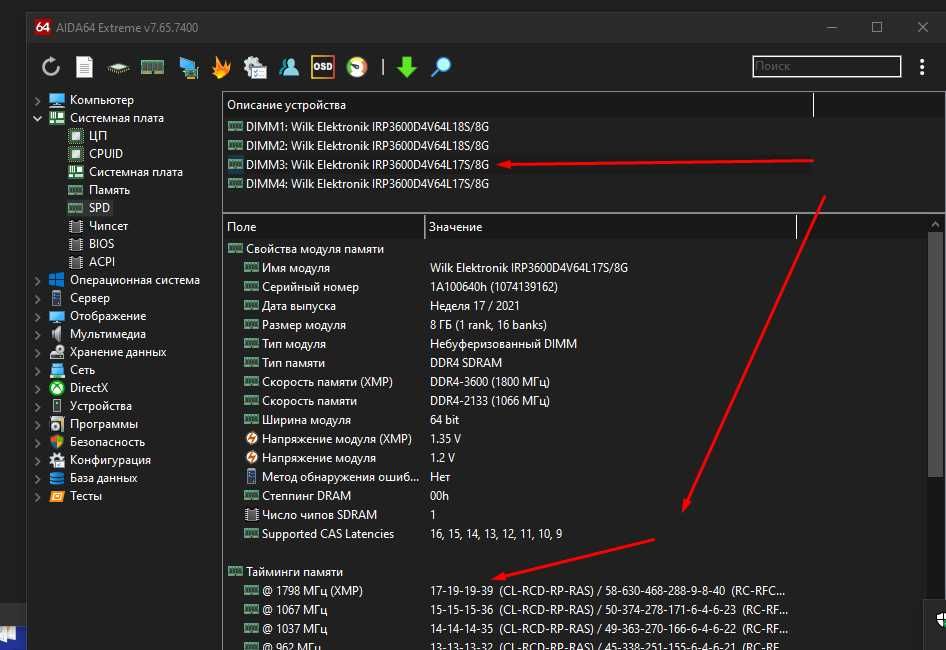The width and height of the screenshot is (946, 650).
Task: Click the motherboard chip toolbar icon
Action: tap(118, 68)
